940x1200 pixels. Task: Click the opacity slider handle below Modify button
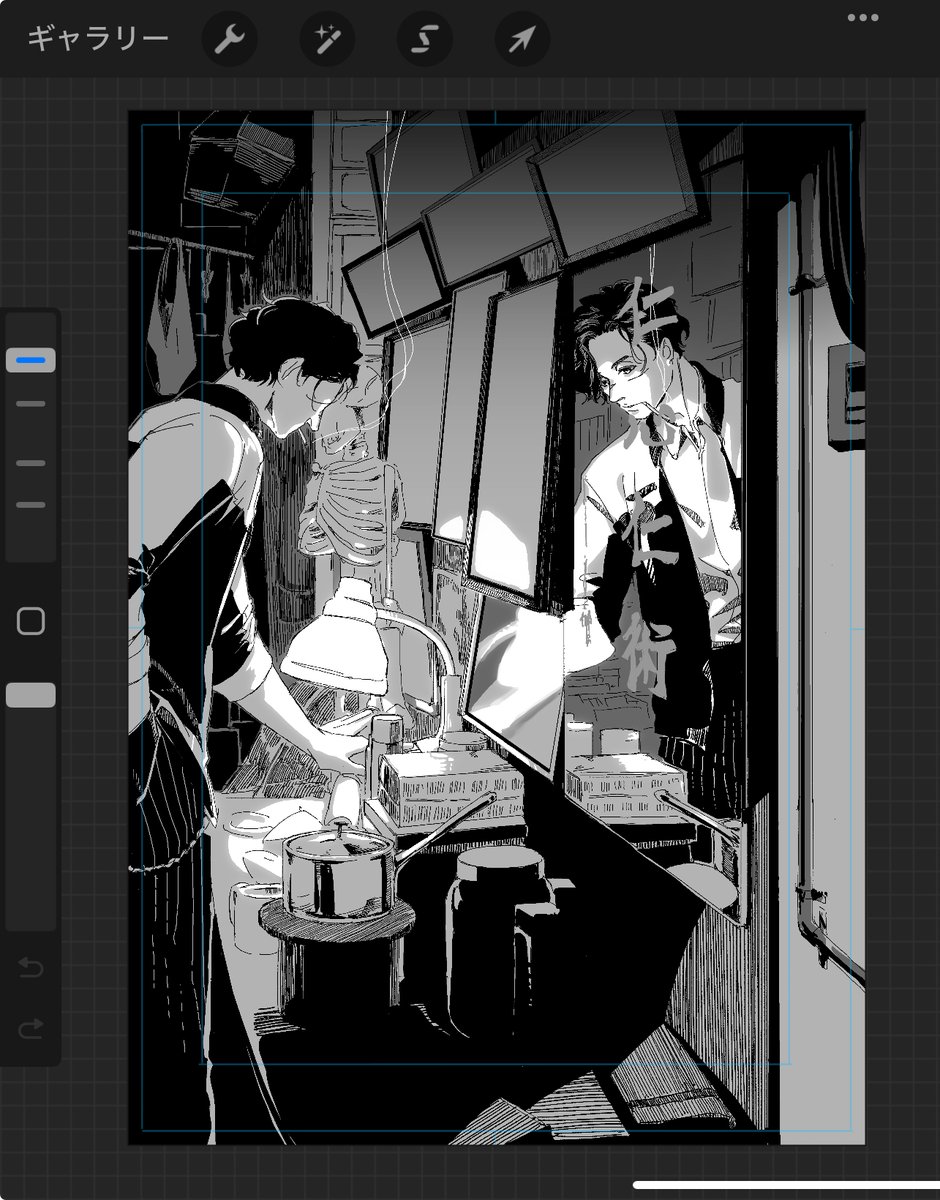point(31,696)
